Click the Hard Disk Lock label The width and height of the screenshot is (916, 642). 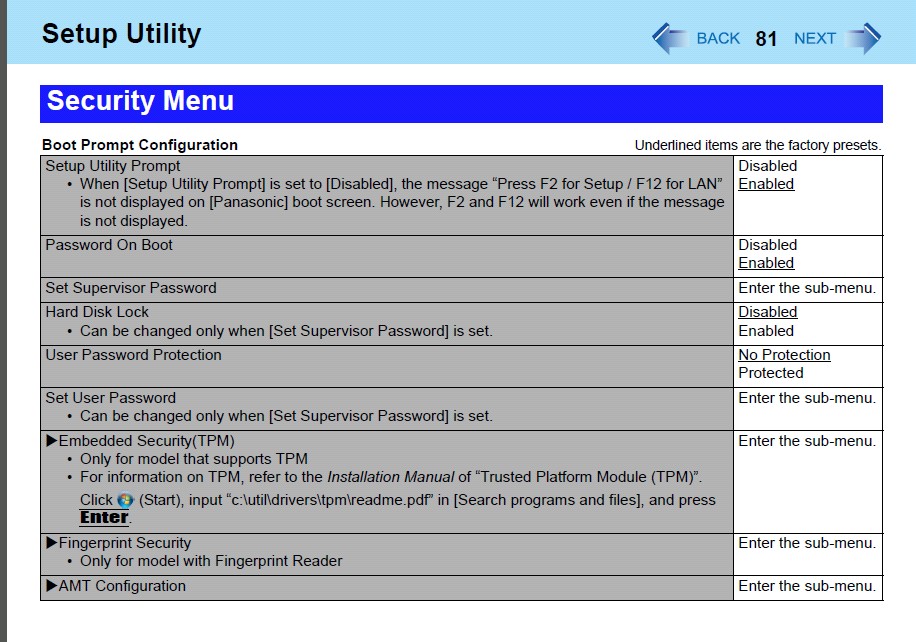97,312
